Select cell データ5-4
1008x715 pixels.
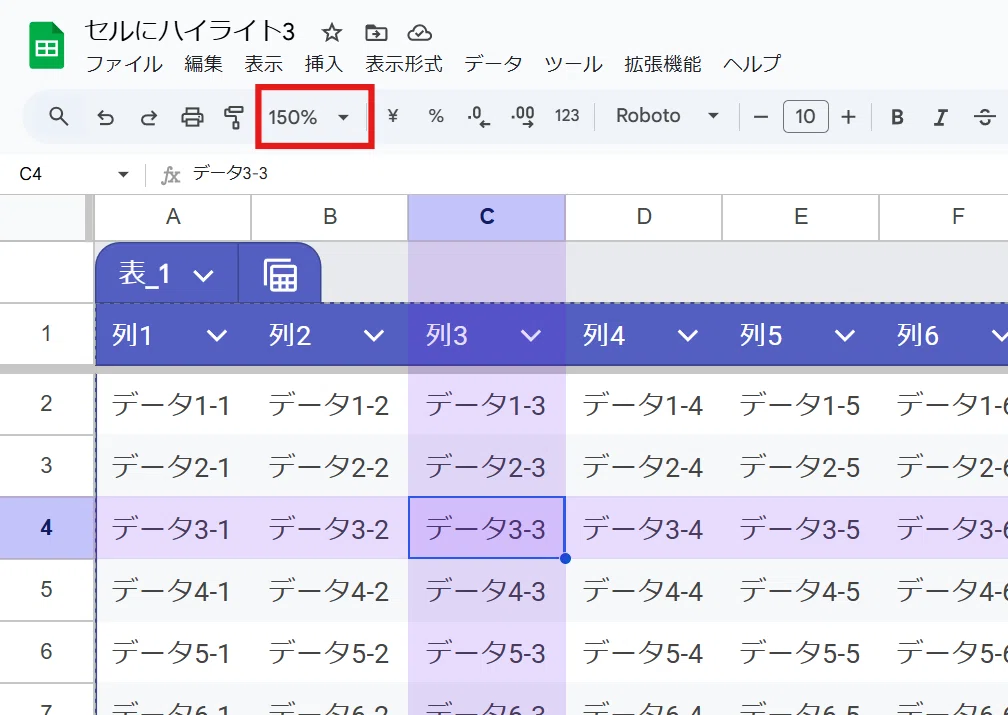pos(644,651)
